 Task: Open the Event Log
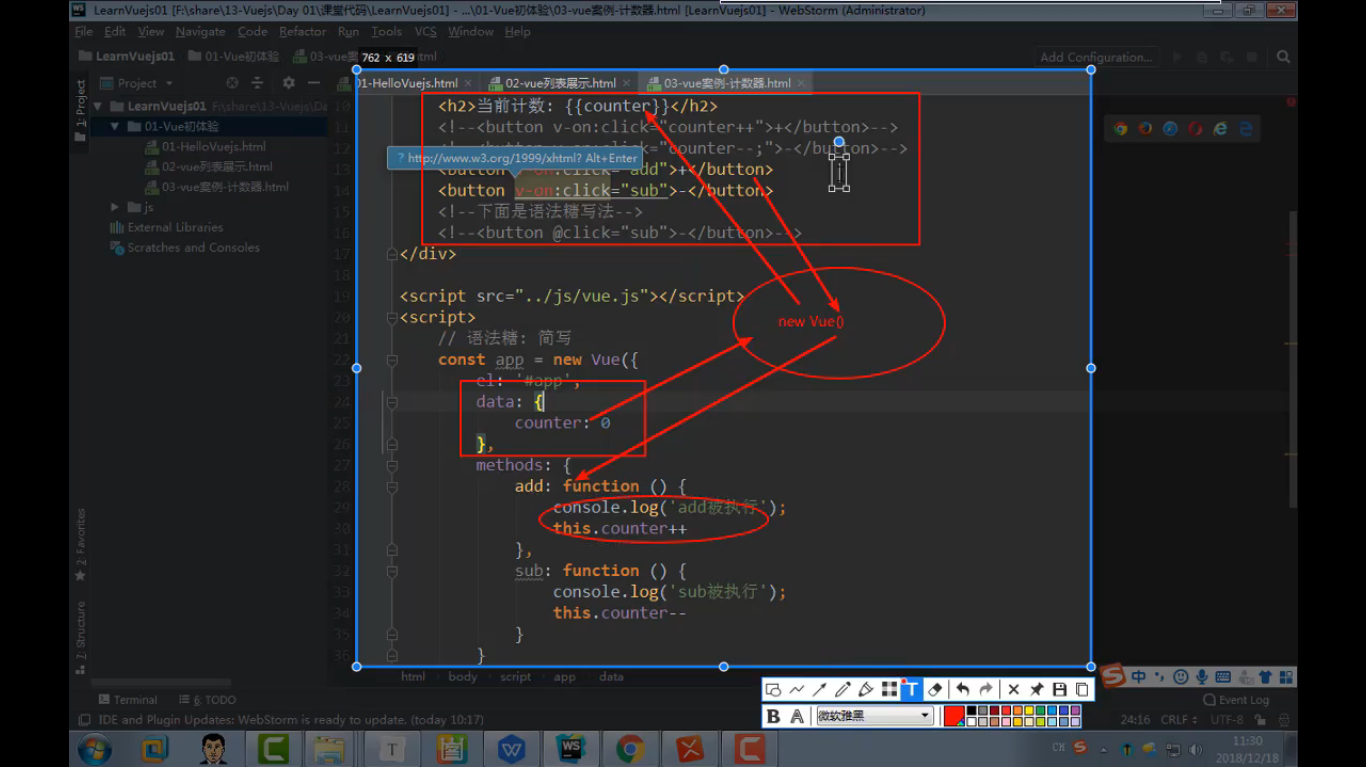point(1236,700)
